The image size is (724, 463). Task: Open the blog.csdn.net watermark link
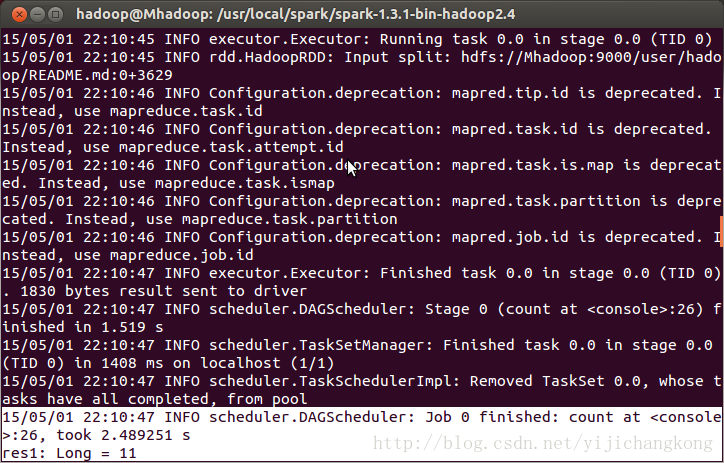(543, 444)
